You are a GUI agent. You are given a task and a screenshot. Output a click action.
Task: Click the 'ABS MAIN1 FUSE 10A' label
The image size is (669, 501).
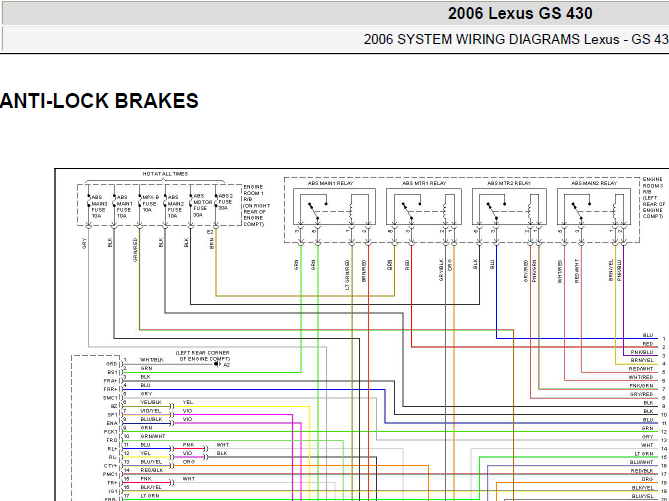[x=124, y=207]
